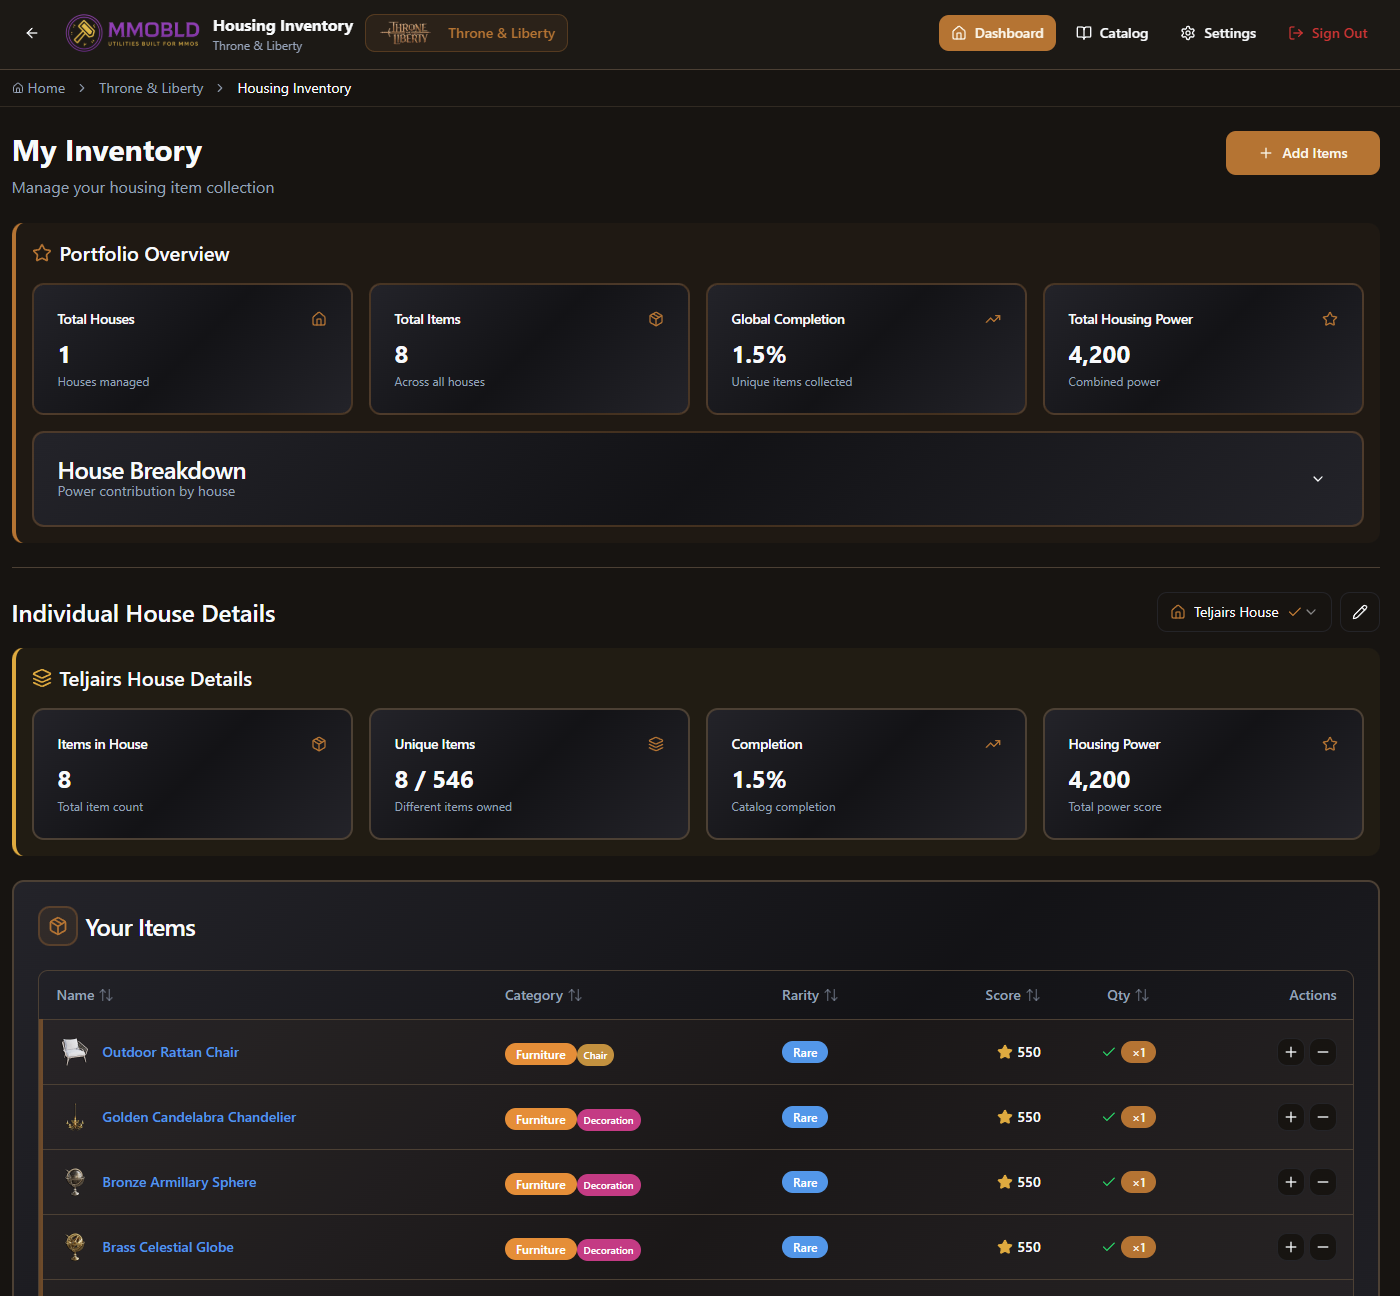Click plus for Bronze Armillary Sphere
This screenshot has height=1296, width=1400.
(1291, 1182)
